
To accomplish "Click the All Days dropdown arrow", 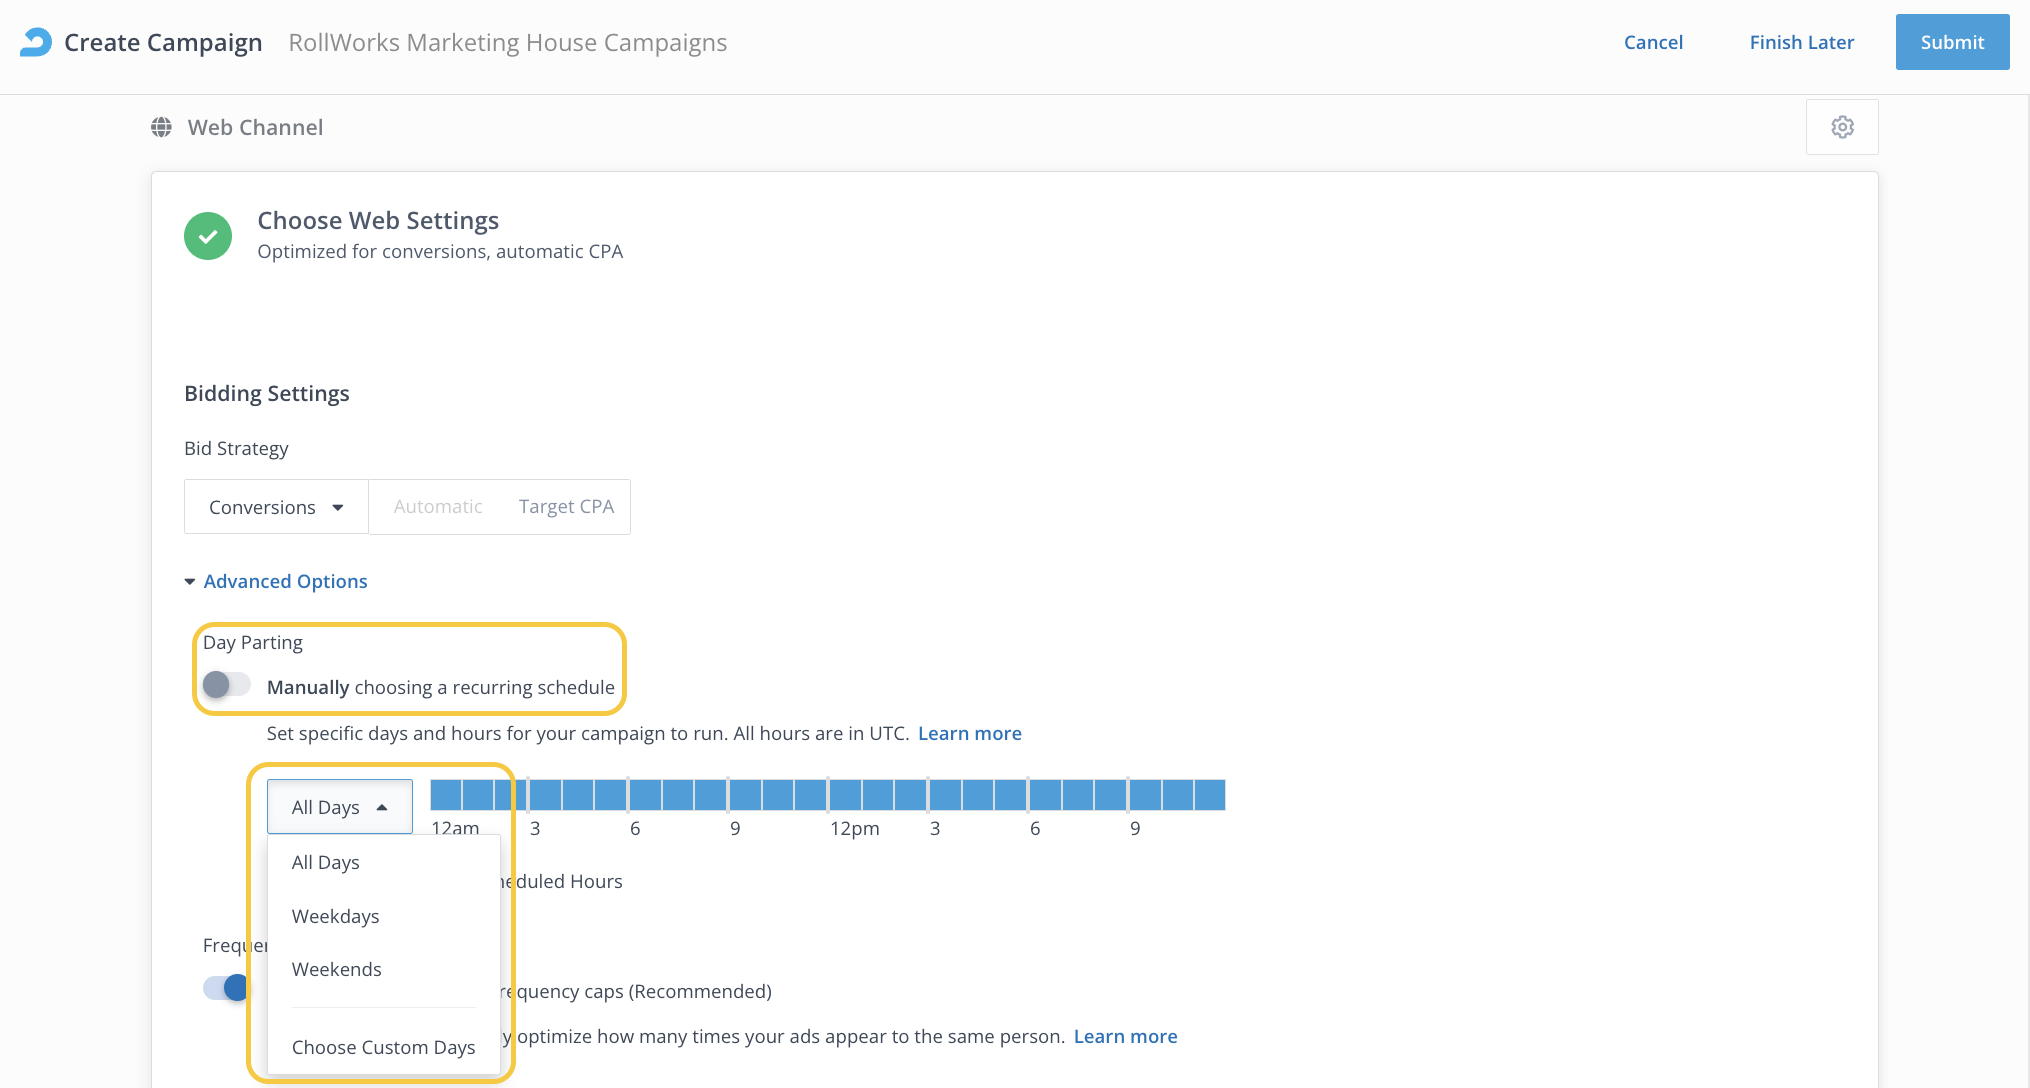I will tap(382, 808).
